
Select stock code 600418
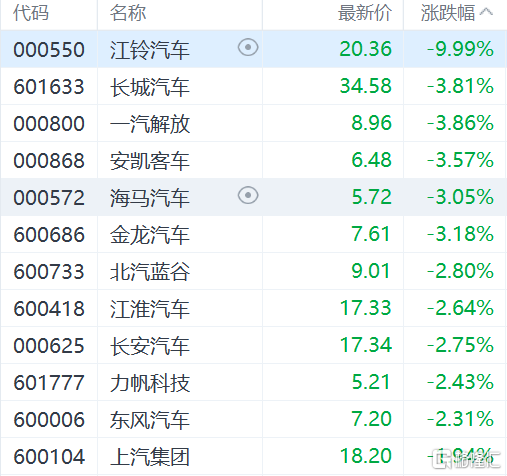pyautogui.click(x=49, y=309)
